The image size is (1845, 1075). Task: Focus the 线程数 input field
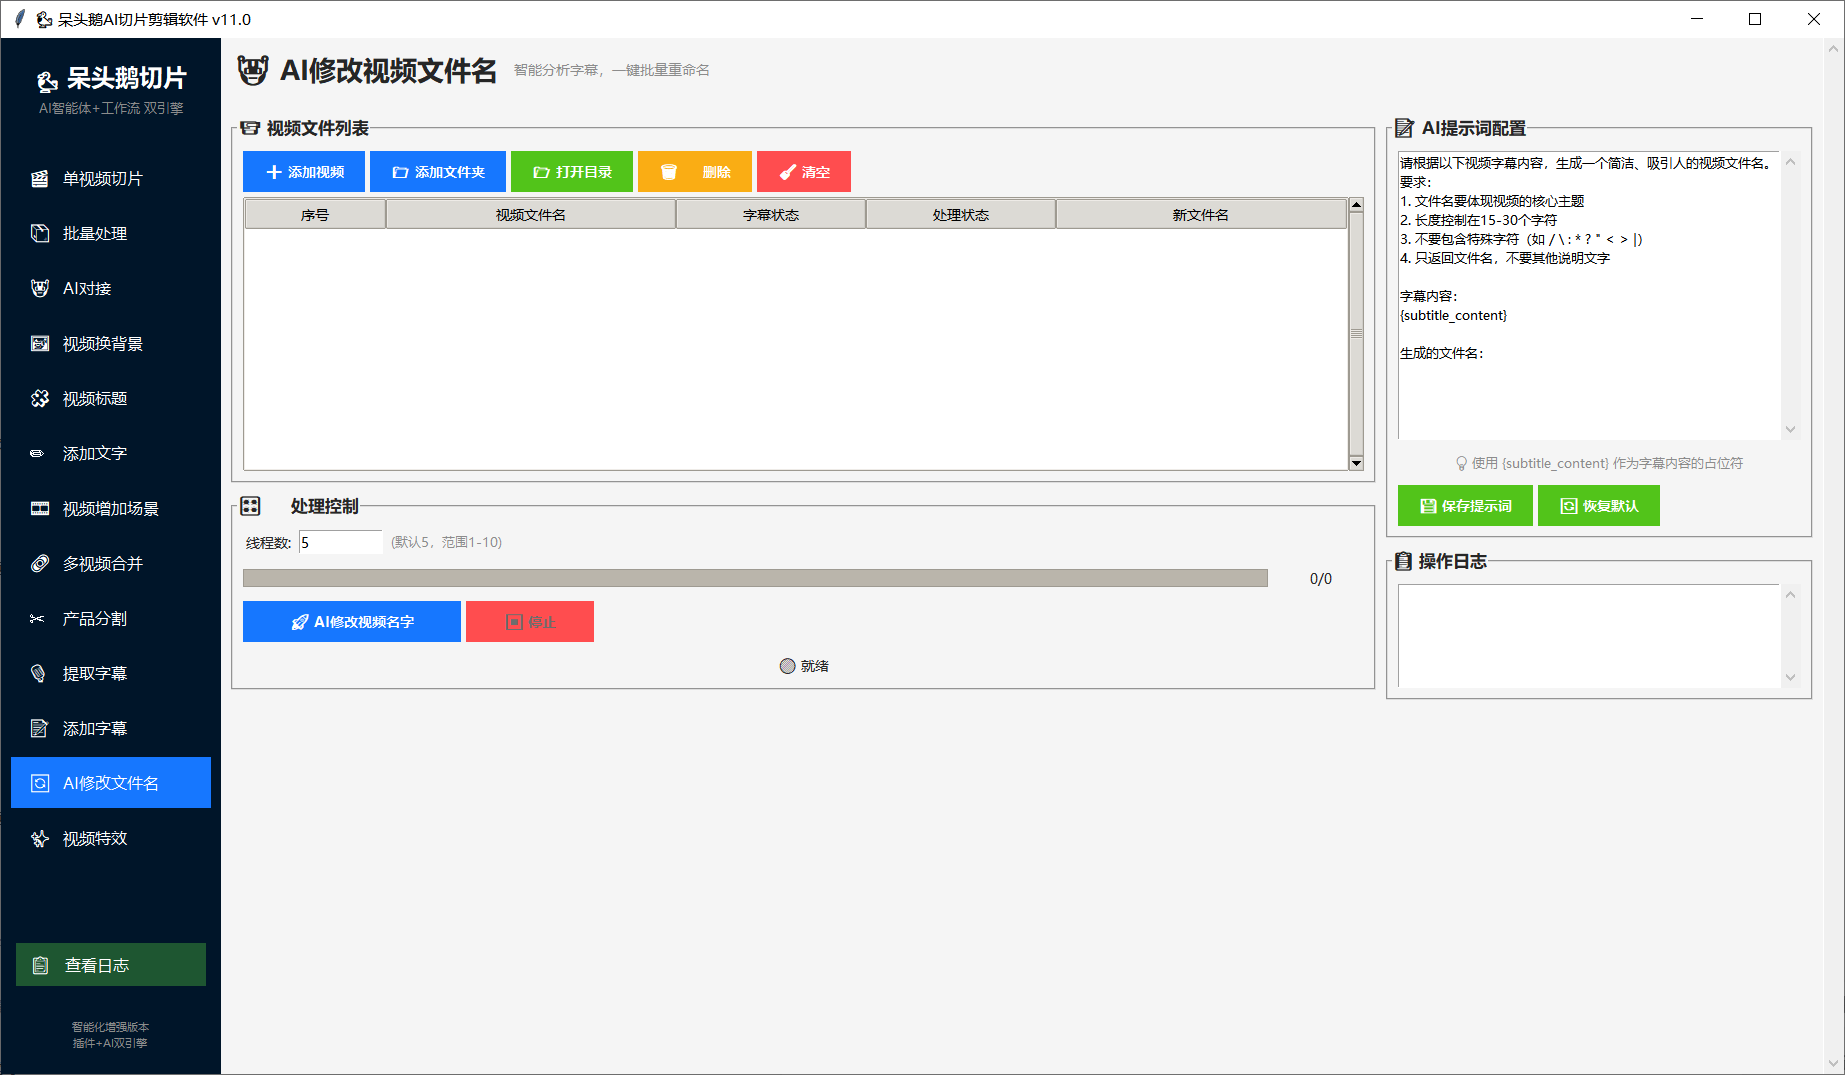pos(340,543)
